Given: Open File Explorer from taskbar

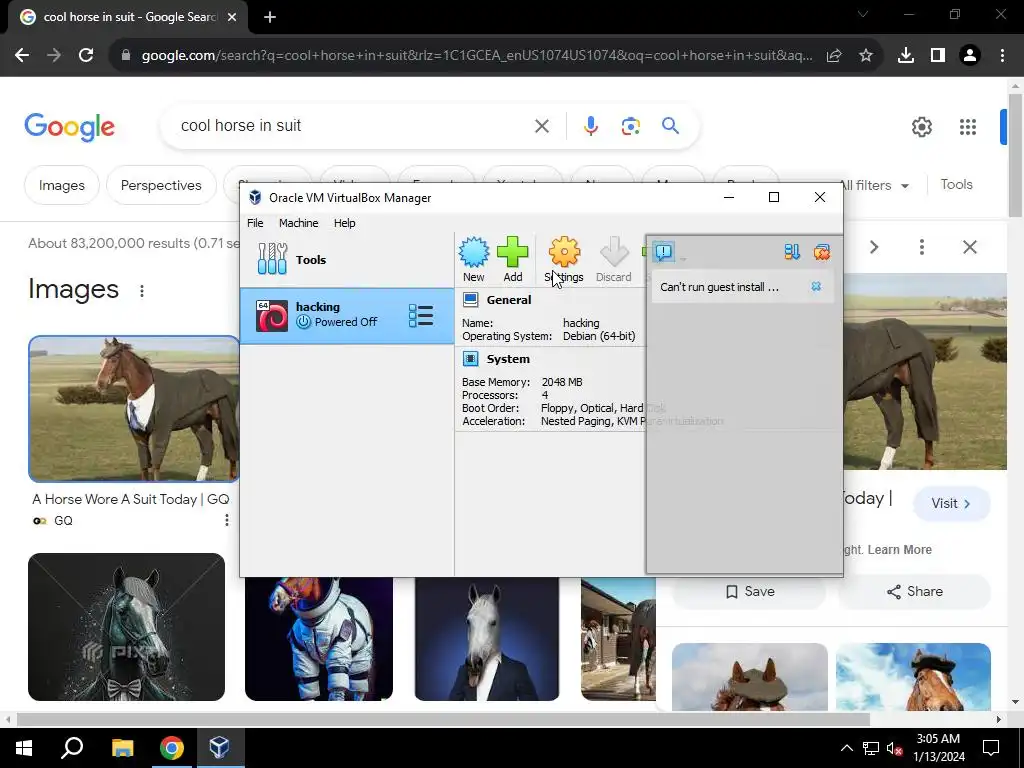Looking at the screenshot, I should (x=122, y=748).
